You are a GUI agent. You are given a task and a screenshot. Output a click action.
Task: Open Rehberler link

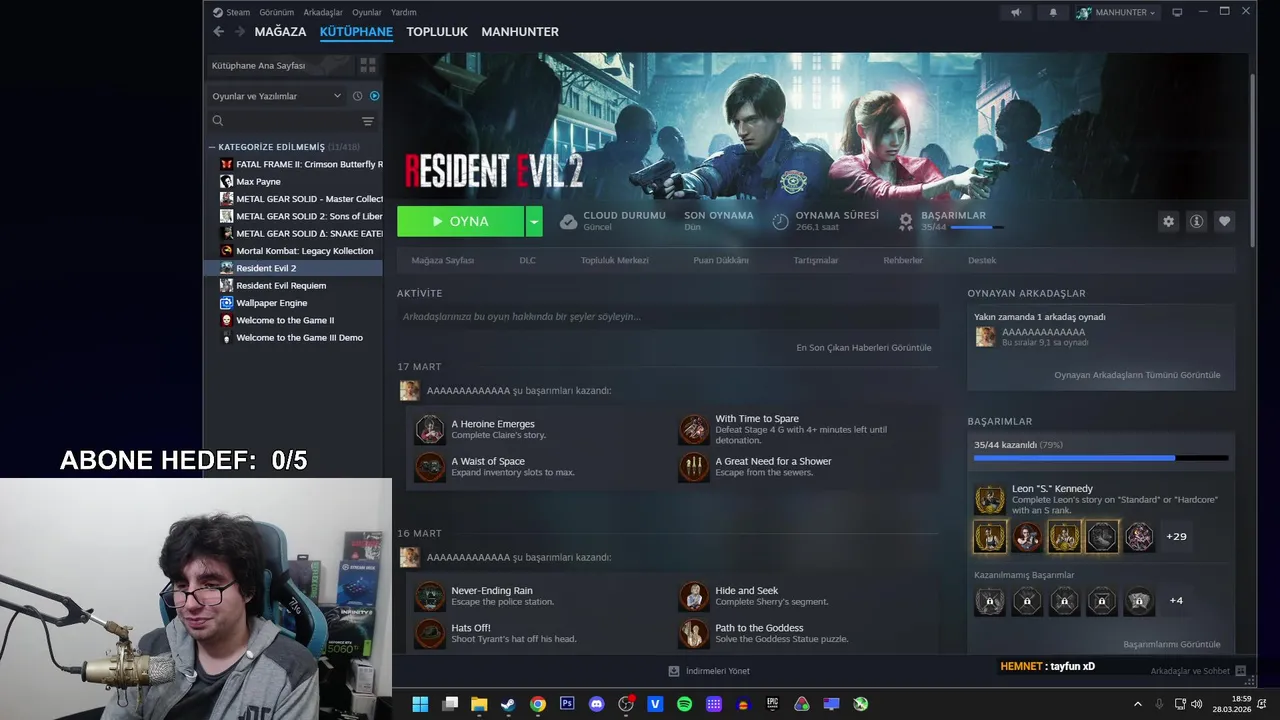[x=902, y=260]
